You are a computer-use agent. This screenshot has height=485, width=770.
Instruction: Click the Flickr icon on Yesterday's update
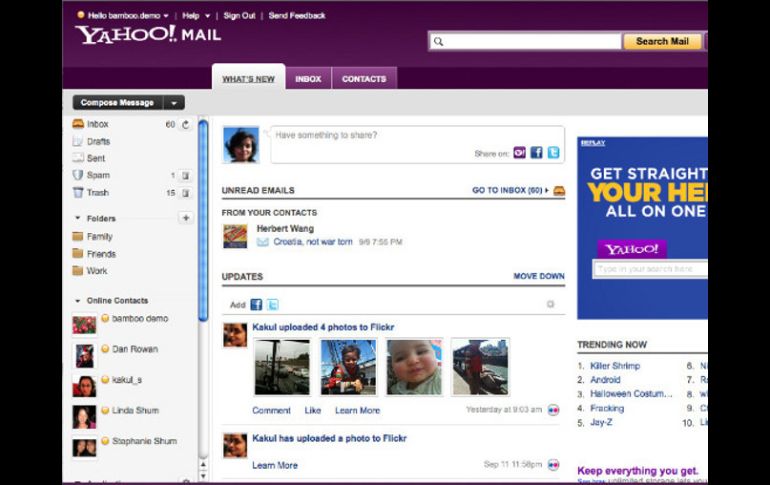click(554, 410)
